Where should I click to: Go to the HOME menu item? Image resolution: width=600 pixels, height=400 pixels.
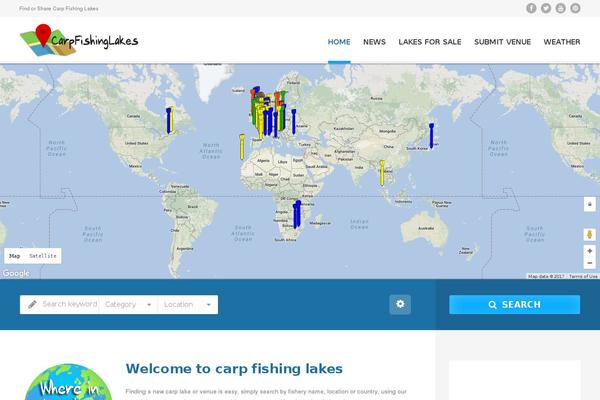tap(339, 42)
